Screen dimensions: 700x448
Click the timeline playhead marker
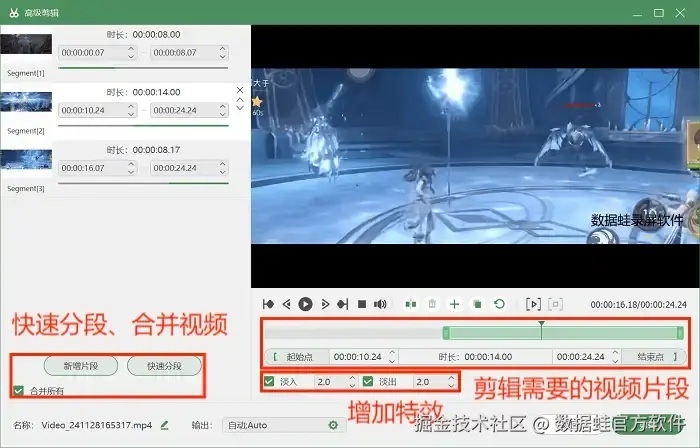click(x=542, y=330)
